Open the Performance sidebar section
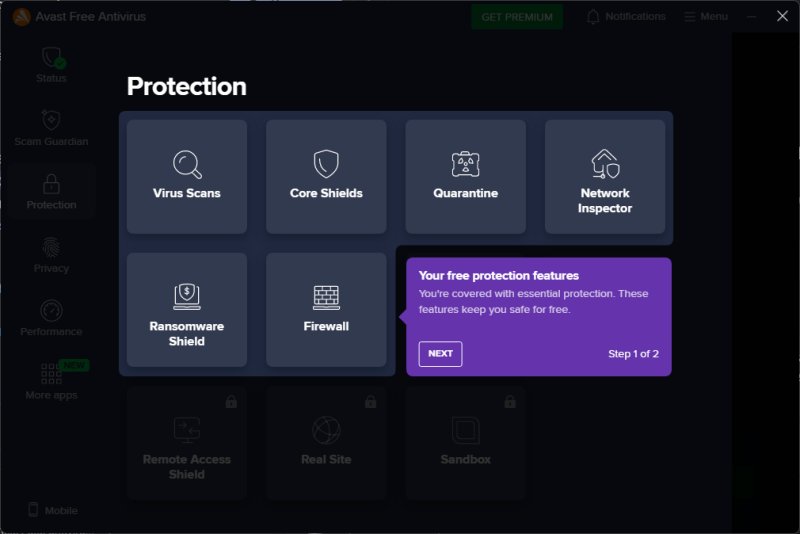Image resolution: width=800 pixels, height=534 pixels. [x=51, y=318]
